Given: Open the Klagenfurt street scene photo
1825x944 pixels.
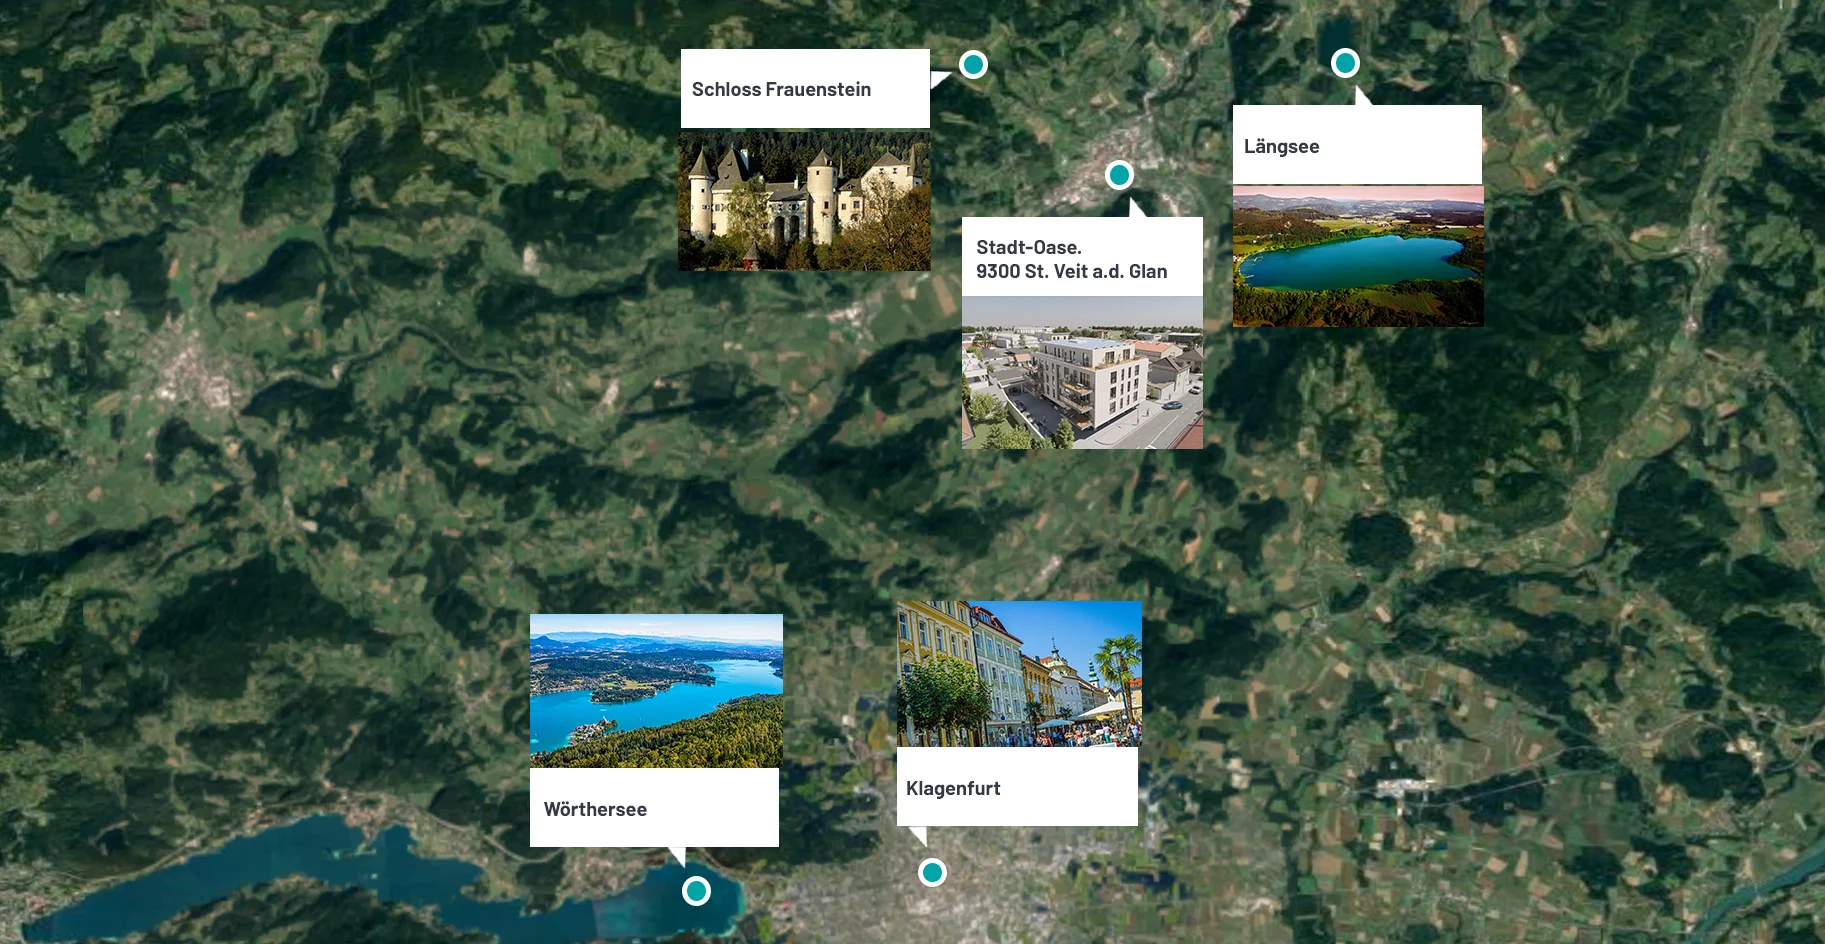Looking at the screenshot, I should click(x=1019, y=672).
